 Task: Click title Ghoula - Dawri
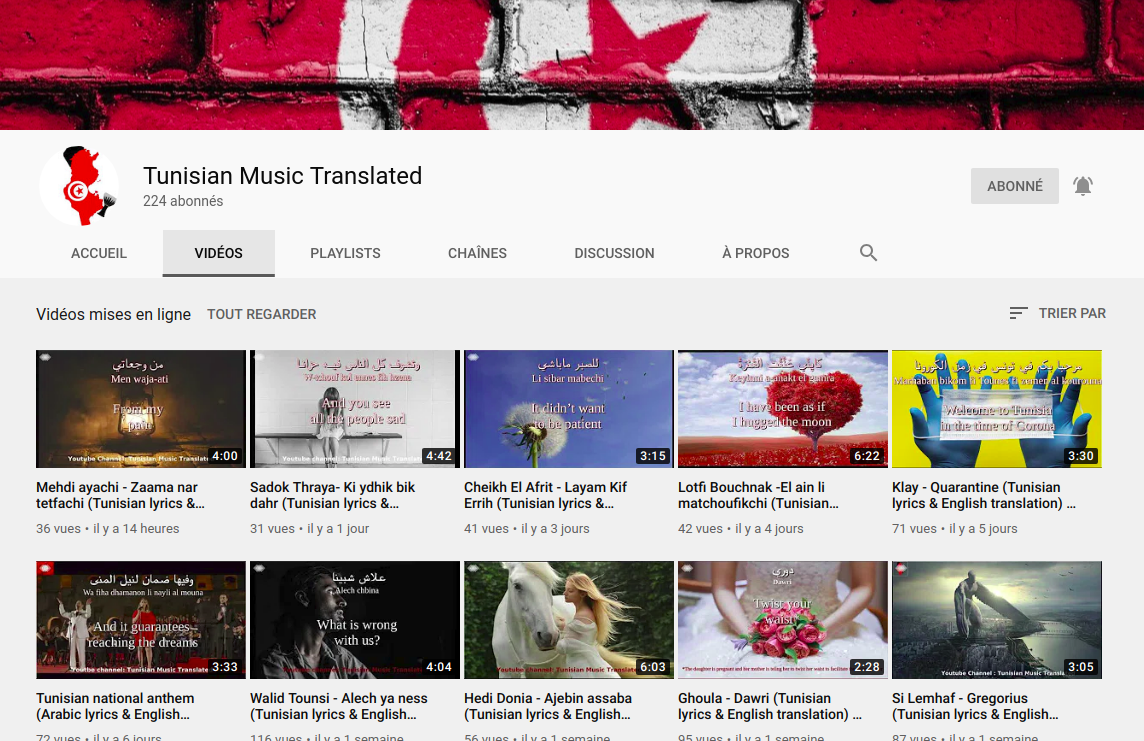pyautogui.click(x=770, y=706)
